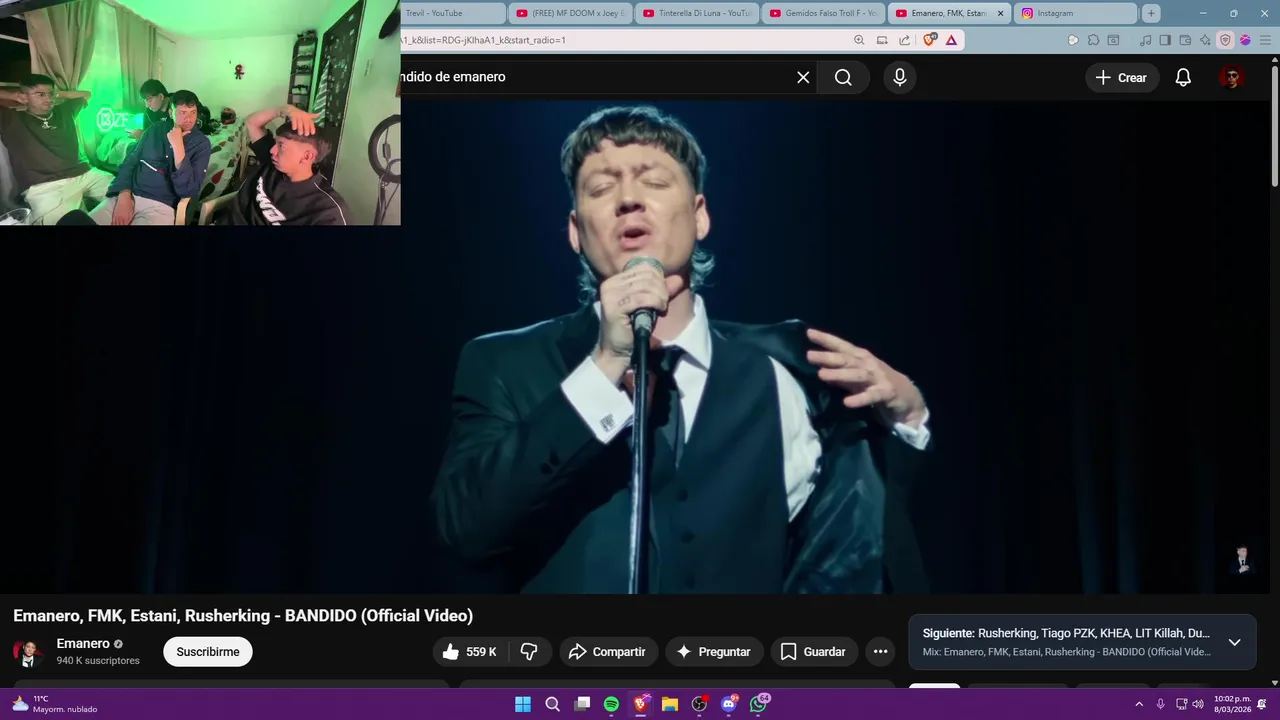Open the YouTube account avatar menu
This screenshot has width=1280, height=720.
(x=1232, y=77)
